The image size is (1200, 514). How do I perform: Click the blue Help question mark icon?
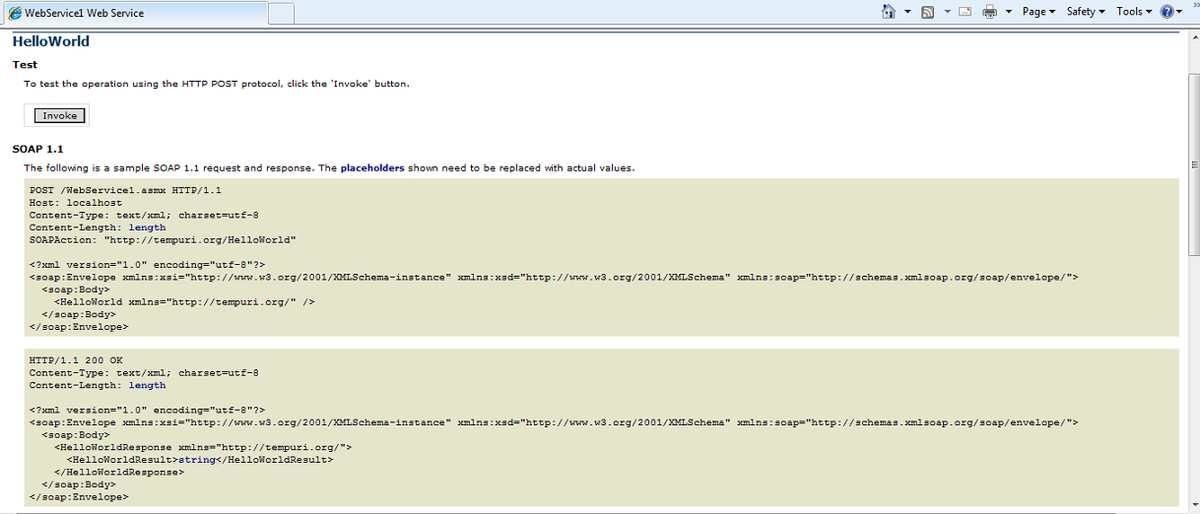click(1165, 12)
